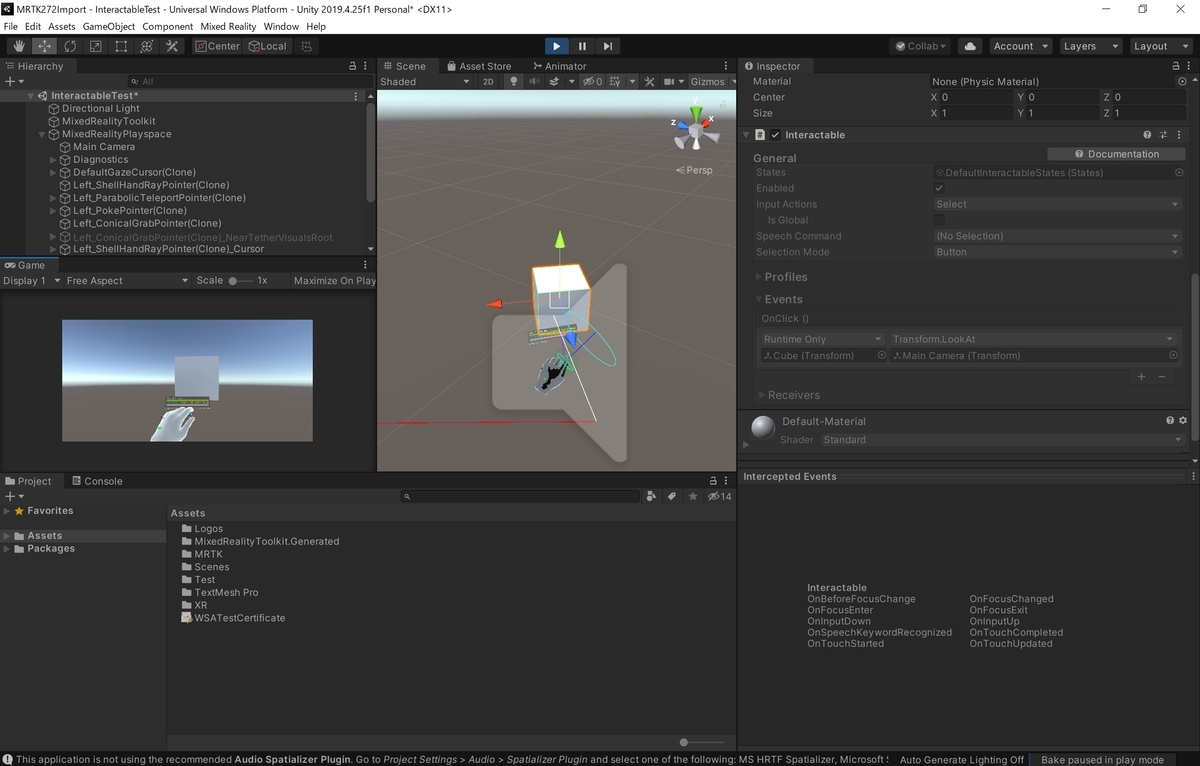Toggle scene lighting bulb icon
This screenshot has width=1200, height=766.
tap(514, 82)
